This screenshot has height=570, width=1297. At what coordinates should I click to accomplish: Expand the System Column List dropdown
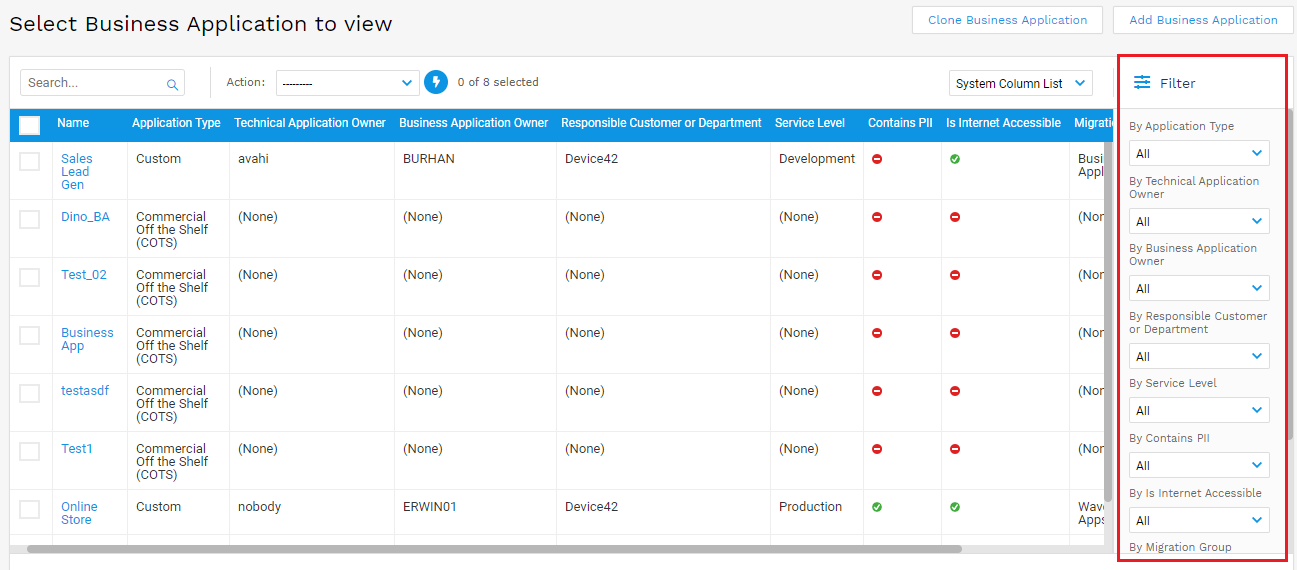point(1020,83)
